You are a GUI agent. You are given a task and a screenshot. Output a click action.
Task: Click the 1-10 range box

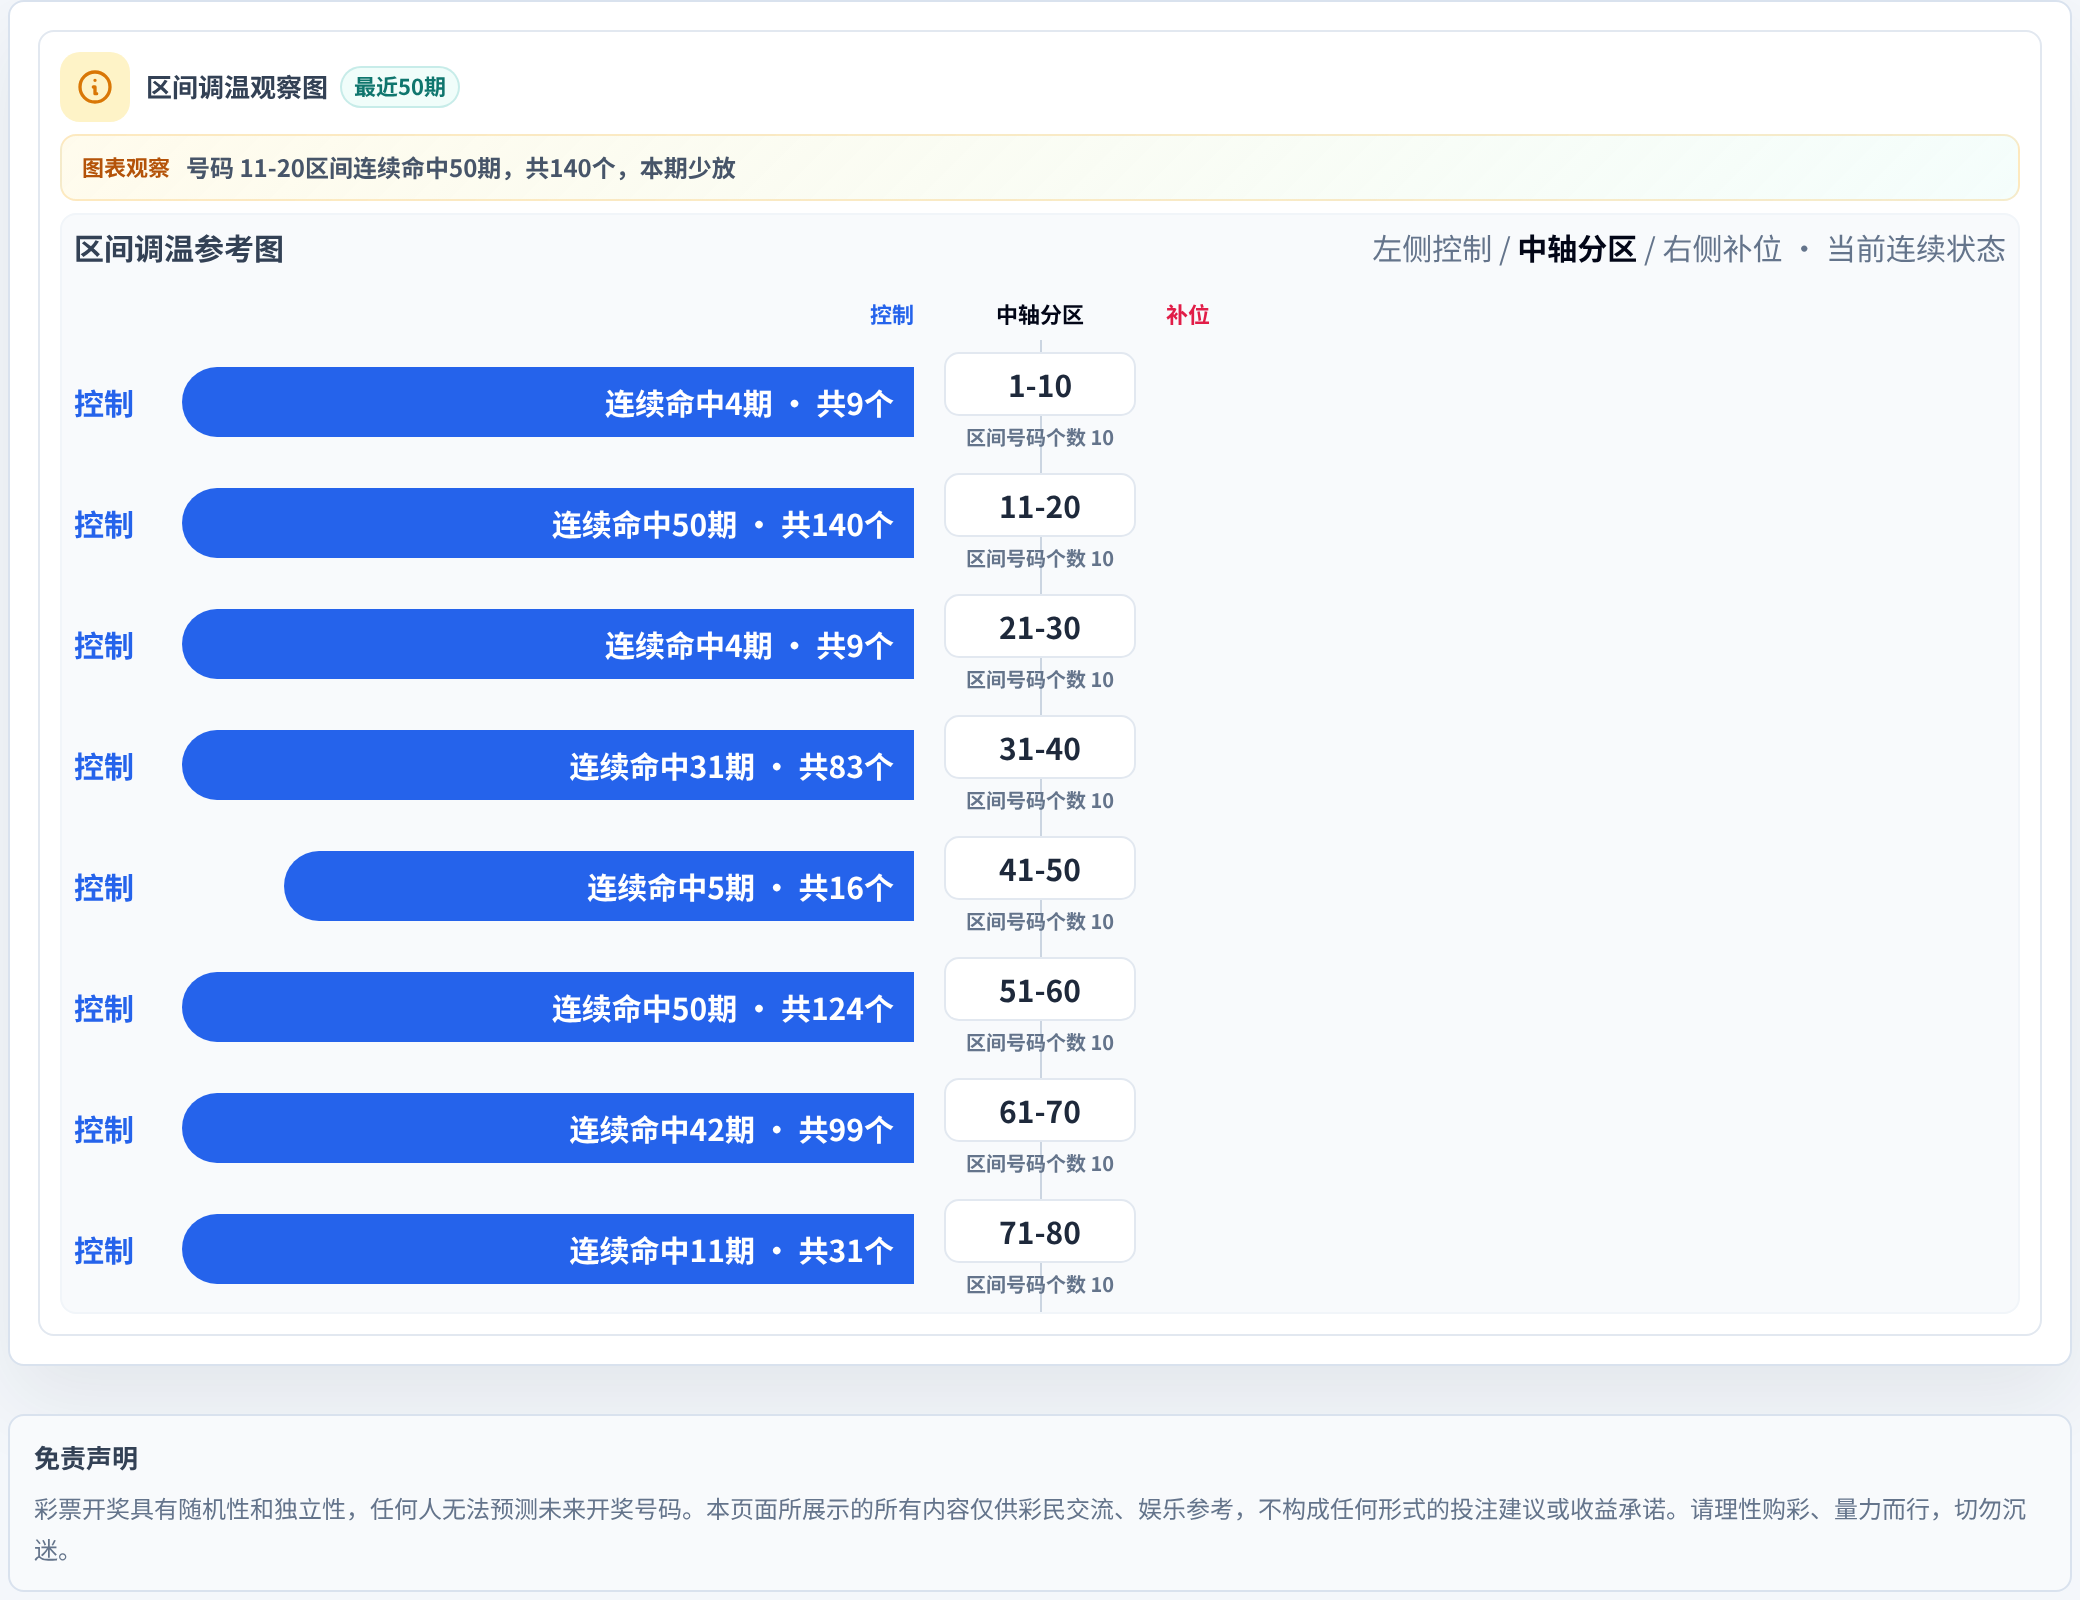[x=1040, y=385]
